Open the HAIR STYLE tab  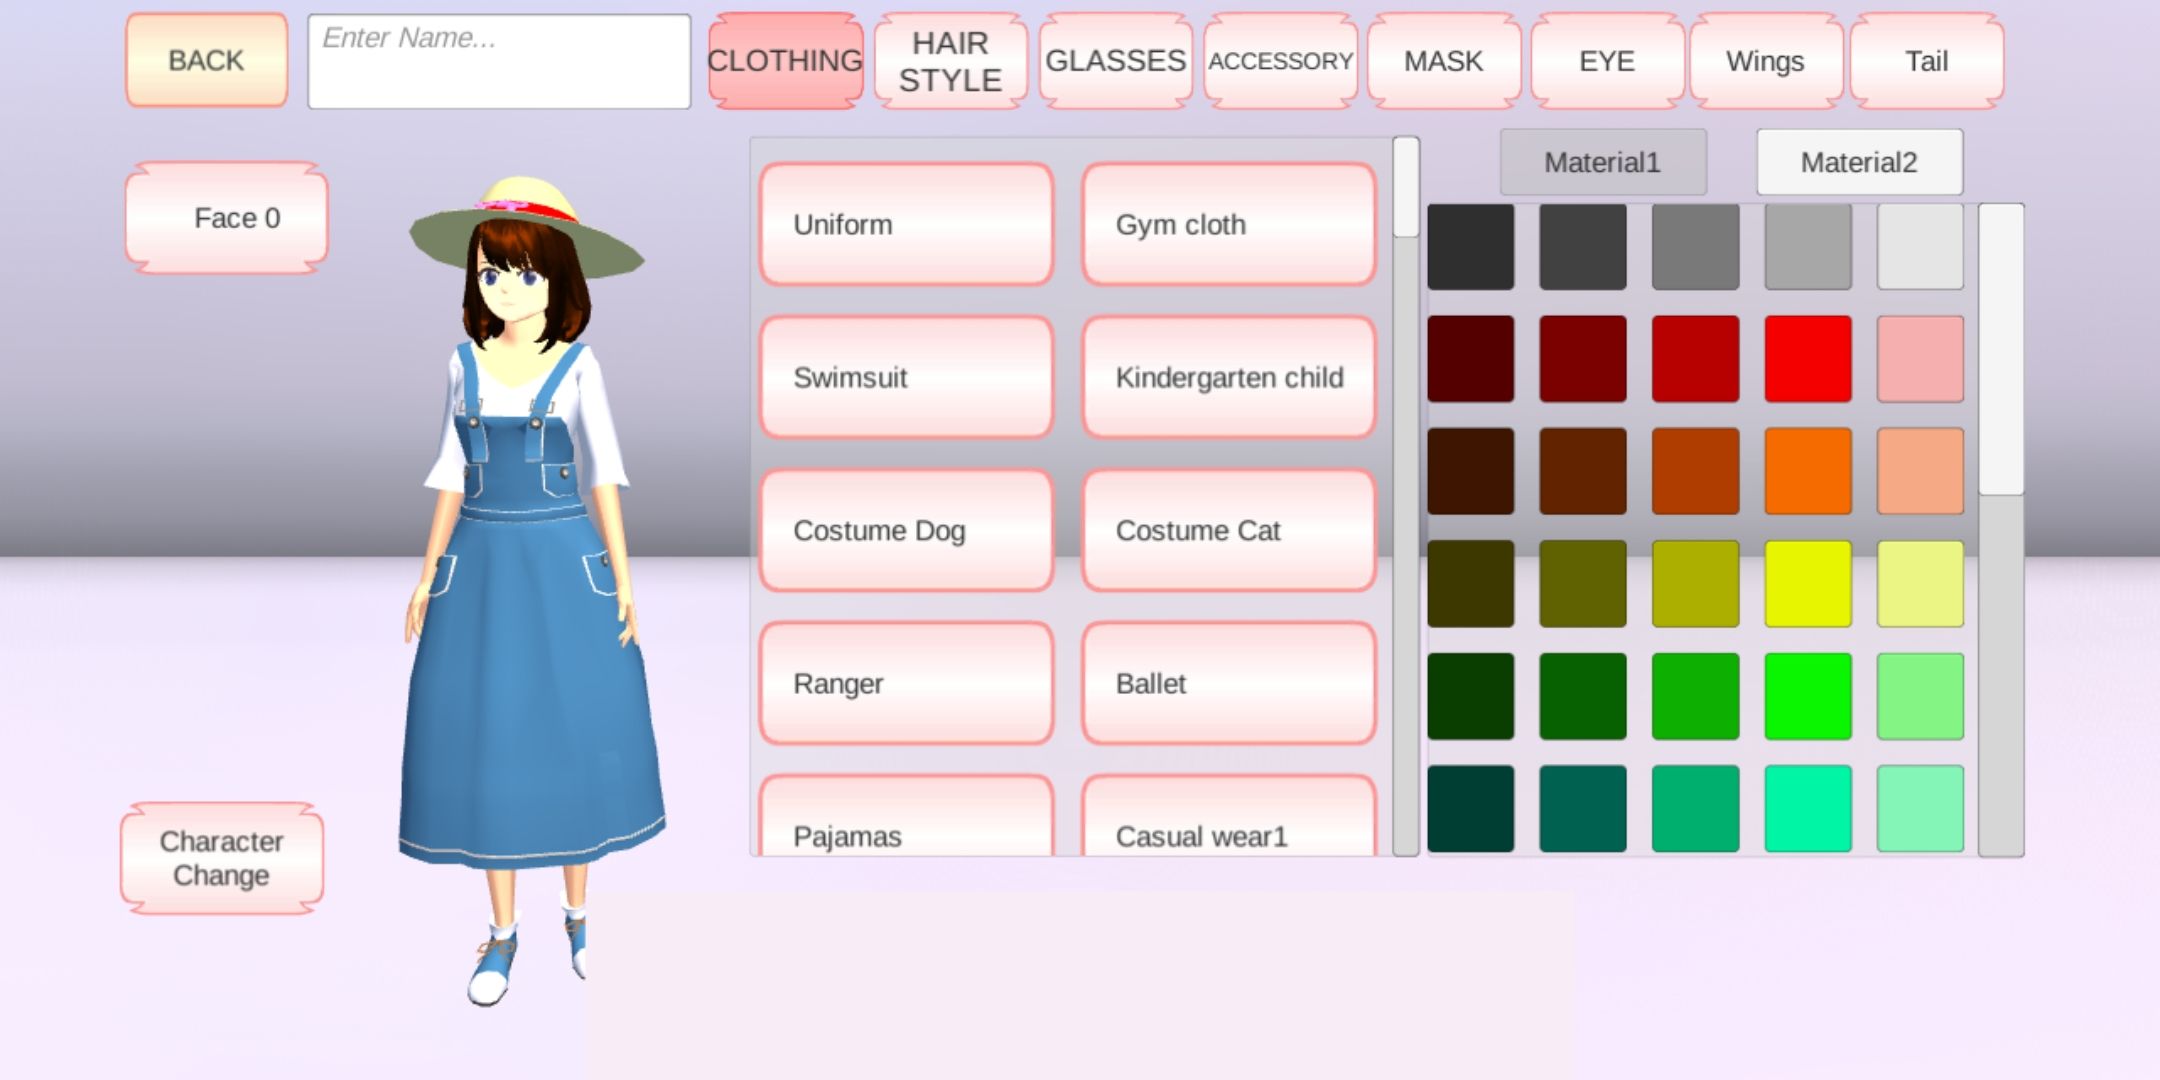coord(950,61)
